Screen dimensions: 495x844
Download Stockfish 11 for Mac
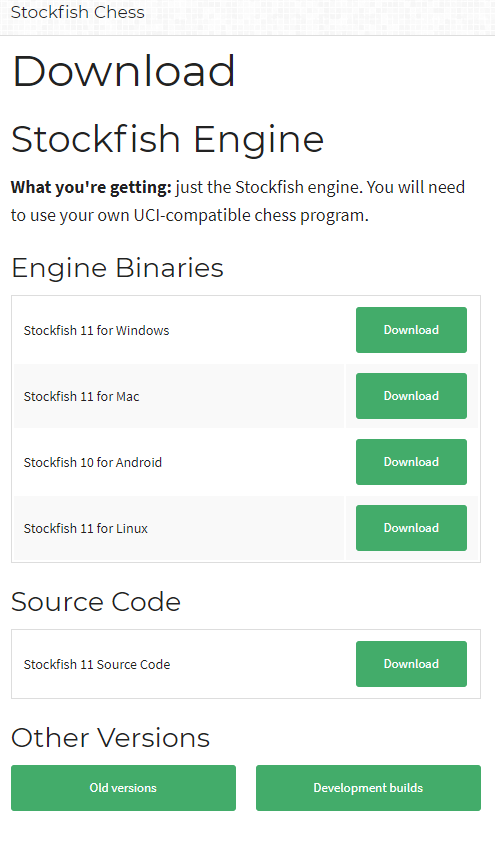(411, 396)
